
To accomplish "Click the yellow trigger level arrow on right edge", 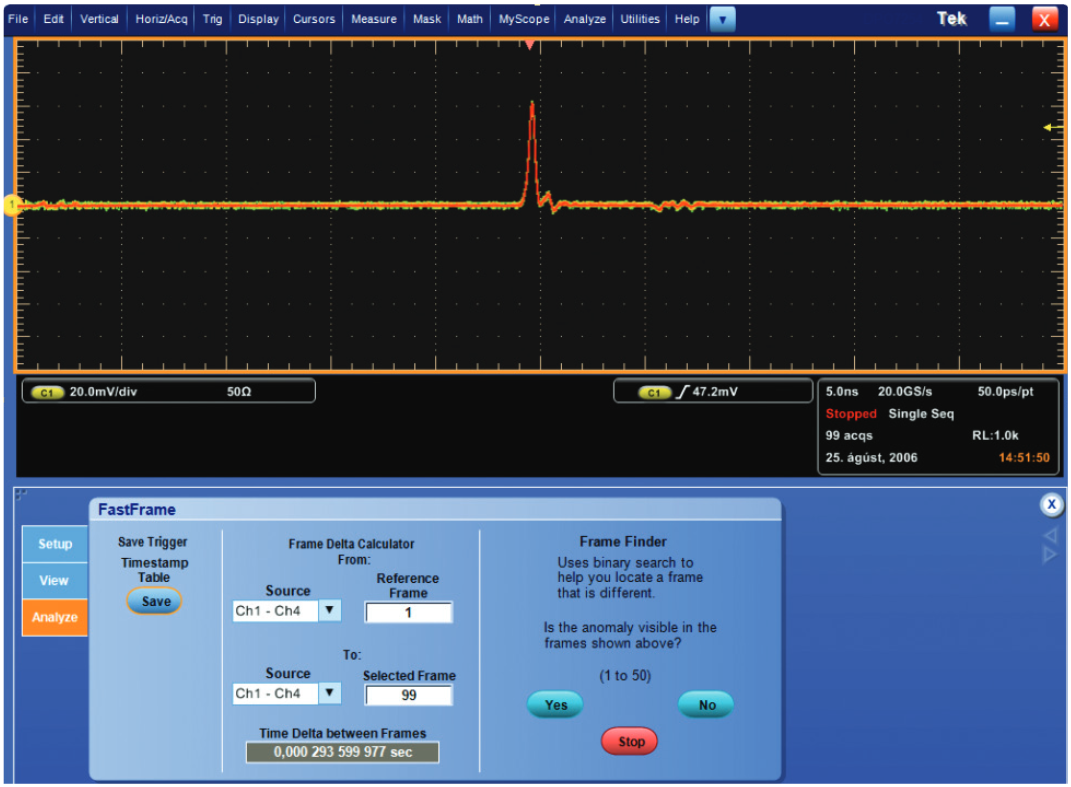I will tap(1048, 127).
